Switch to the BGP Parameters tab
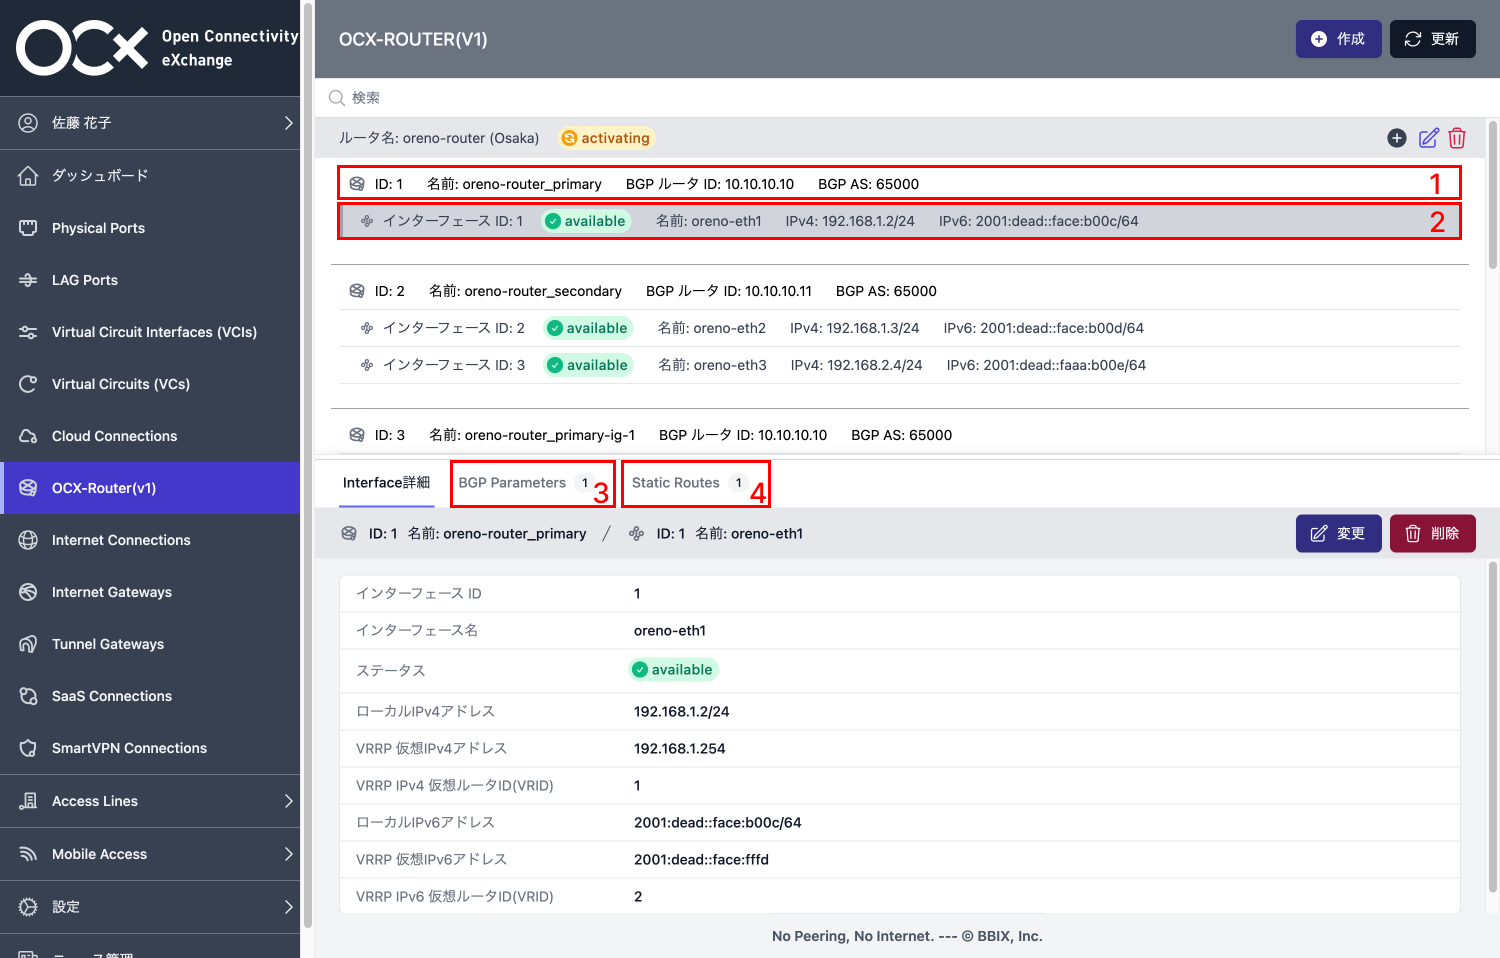The width and height of the screenshot is (1500, 958). pos(512,482)
